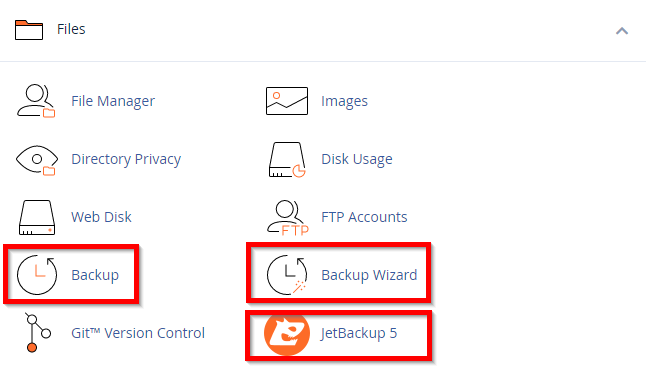Open the Directory Privacy link
This screenshot has height=369, width=646.
pyautogui.click(x=126, y=159)
